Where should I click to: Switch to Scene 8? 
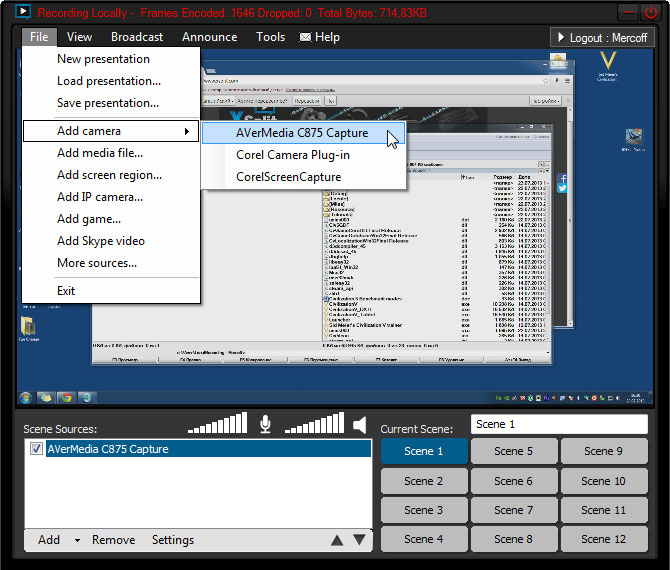point(514,539)
